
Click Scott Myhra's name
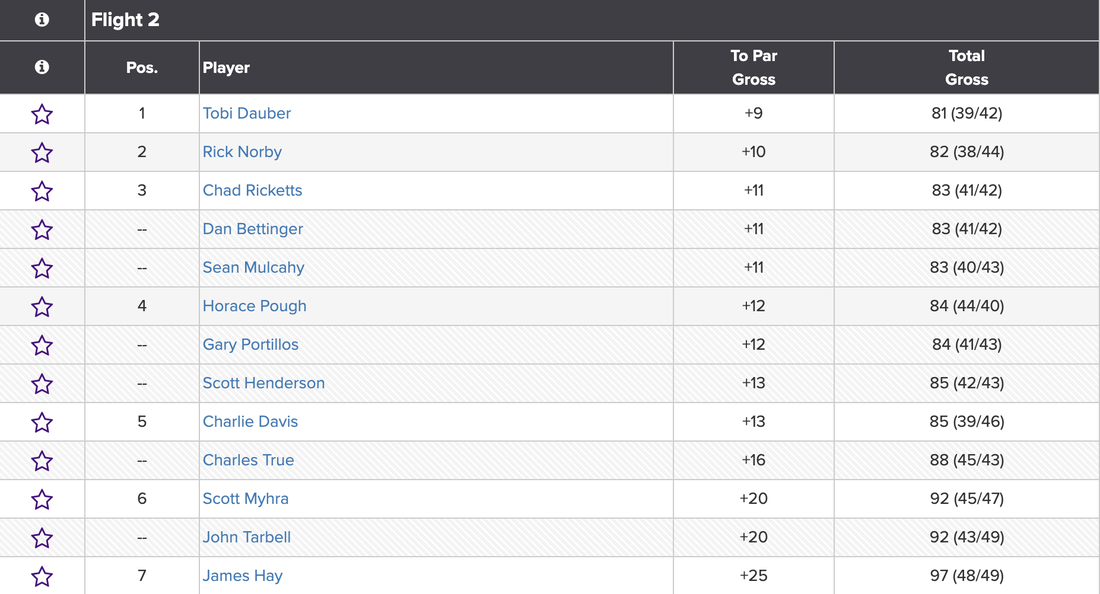(245, 499)
